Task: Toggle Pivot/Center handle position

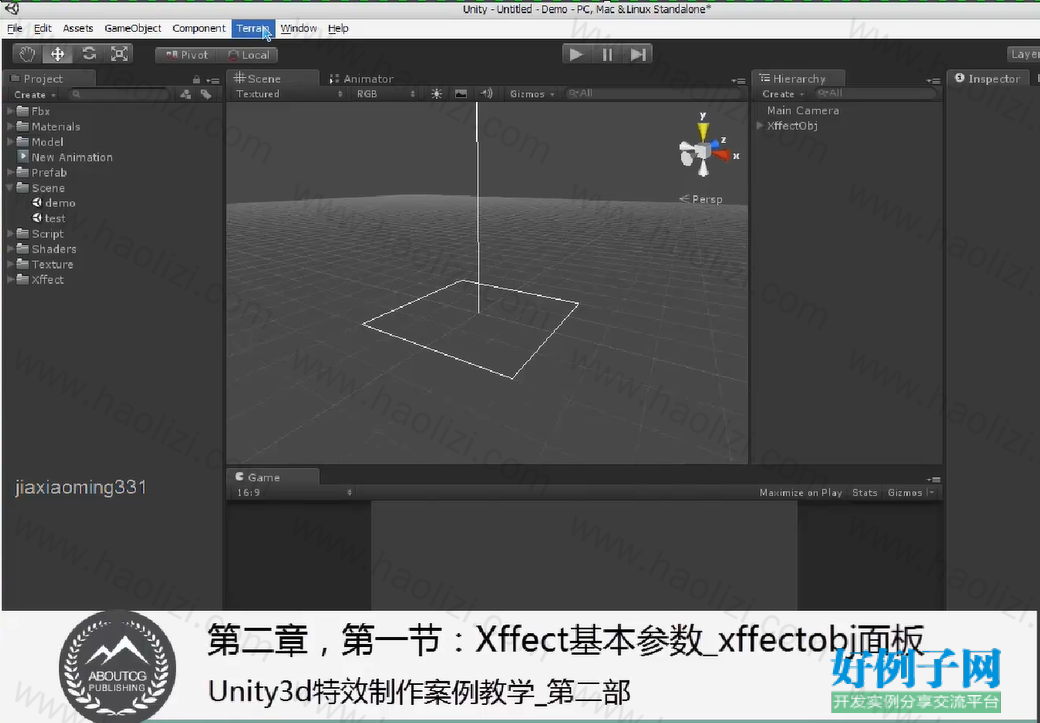Action: (x=186, y=55)
